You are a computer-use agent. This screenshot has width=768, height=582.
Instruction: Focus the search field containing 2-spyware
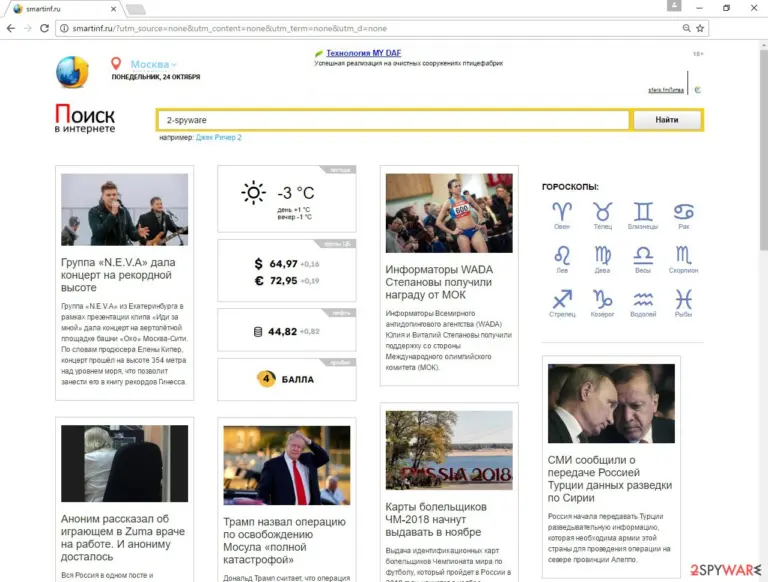pos(393,120)
